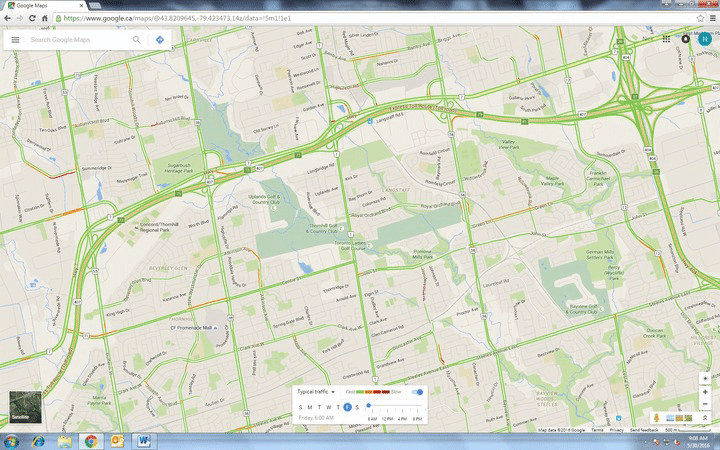Click the Send feedback link
Viewport: 720px width, 450px height.
645,430
